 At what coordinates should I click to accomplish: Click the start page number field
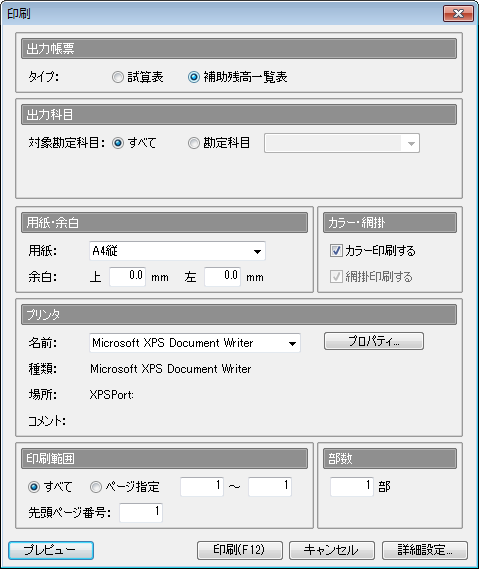[x=202, y=486]
